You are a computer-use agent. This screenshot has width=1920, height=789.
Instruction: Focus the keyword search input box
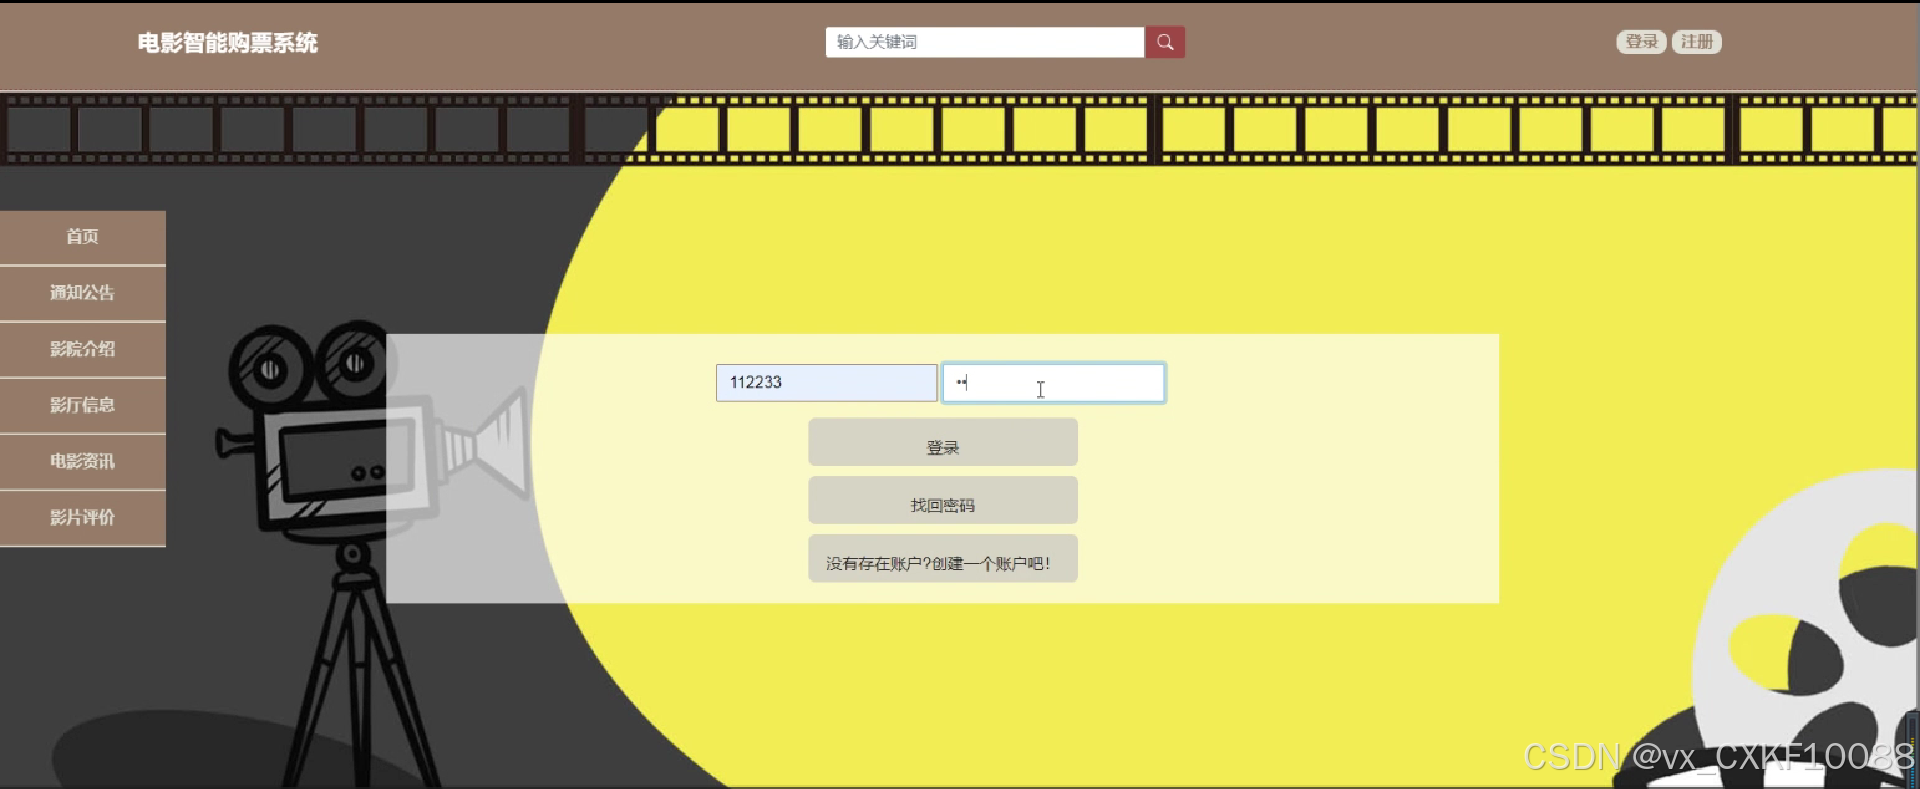click(985, 42)
